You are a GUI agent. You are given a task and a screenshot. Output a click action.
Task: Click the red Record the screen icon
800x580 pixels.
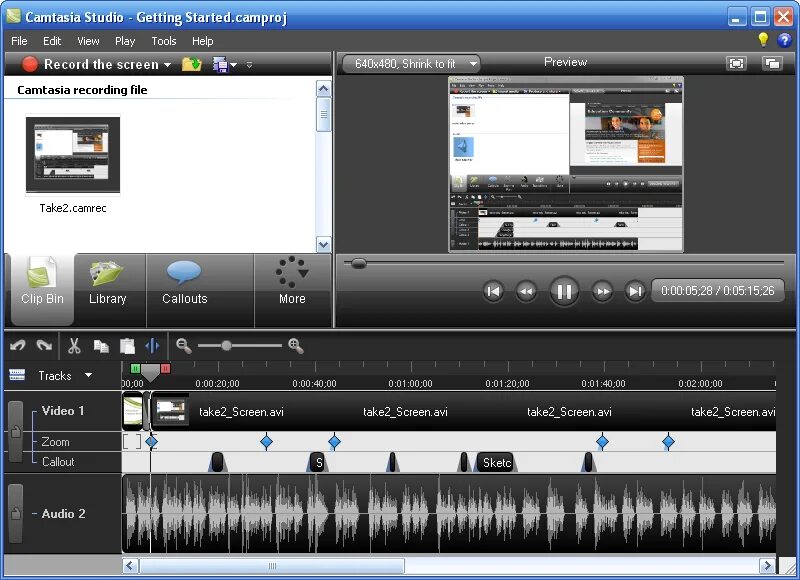[x=30, y=64]
